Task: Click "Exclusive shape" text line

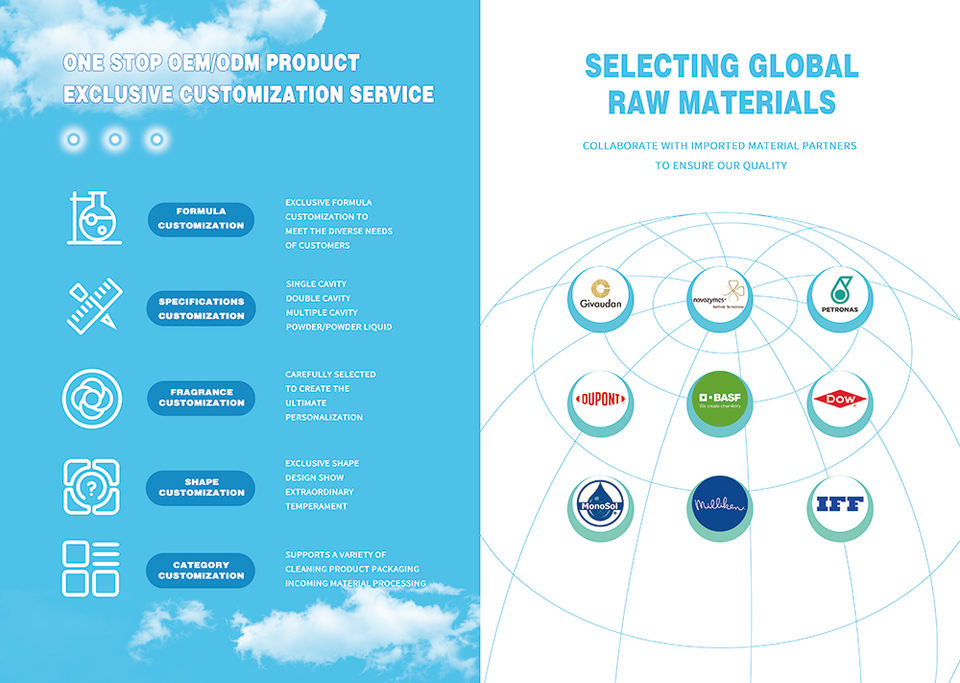Action: point(322,463)
